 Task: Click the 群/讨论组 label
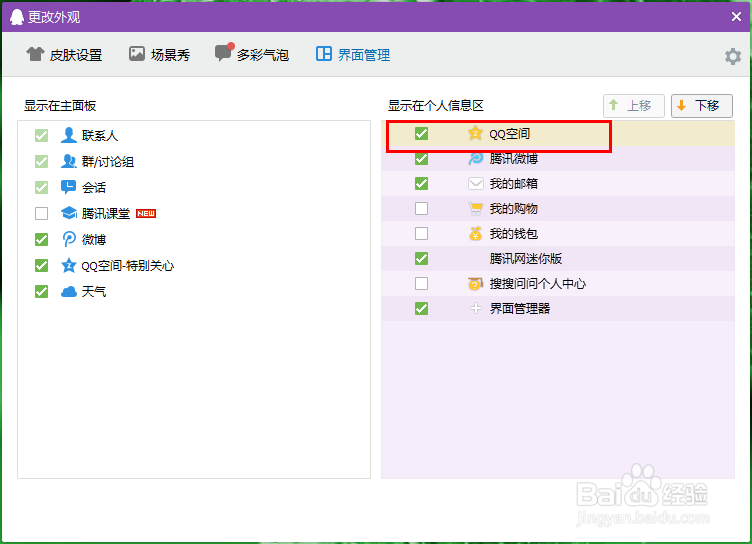coord(107,162)
